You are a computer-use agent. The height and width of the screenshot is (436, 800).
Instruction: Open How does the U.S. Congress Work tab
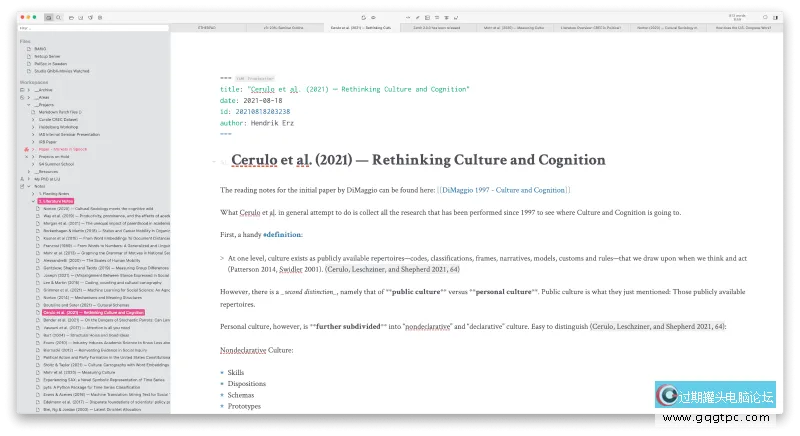click(x=744, y=28)
